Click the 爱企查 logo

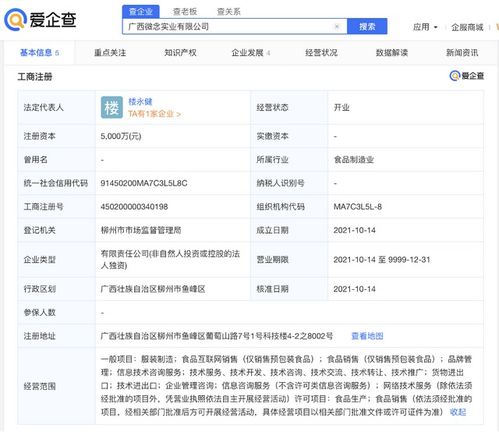(40, 19)
